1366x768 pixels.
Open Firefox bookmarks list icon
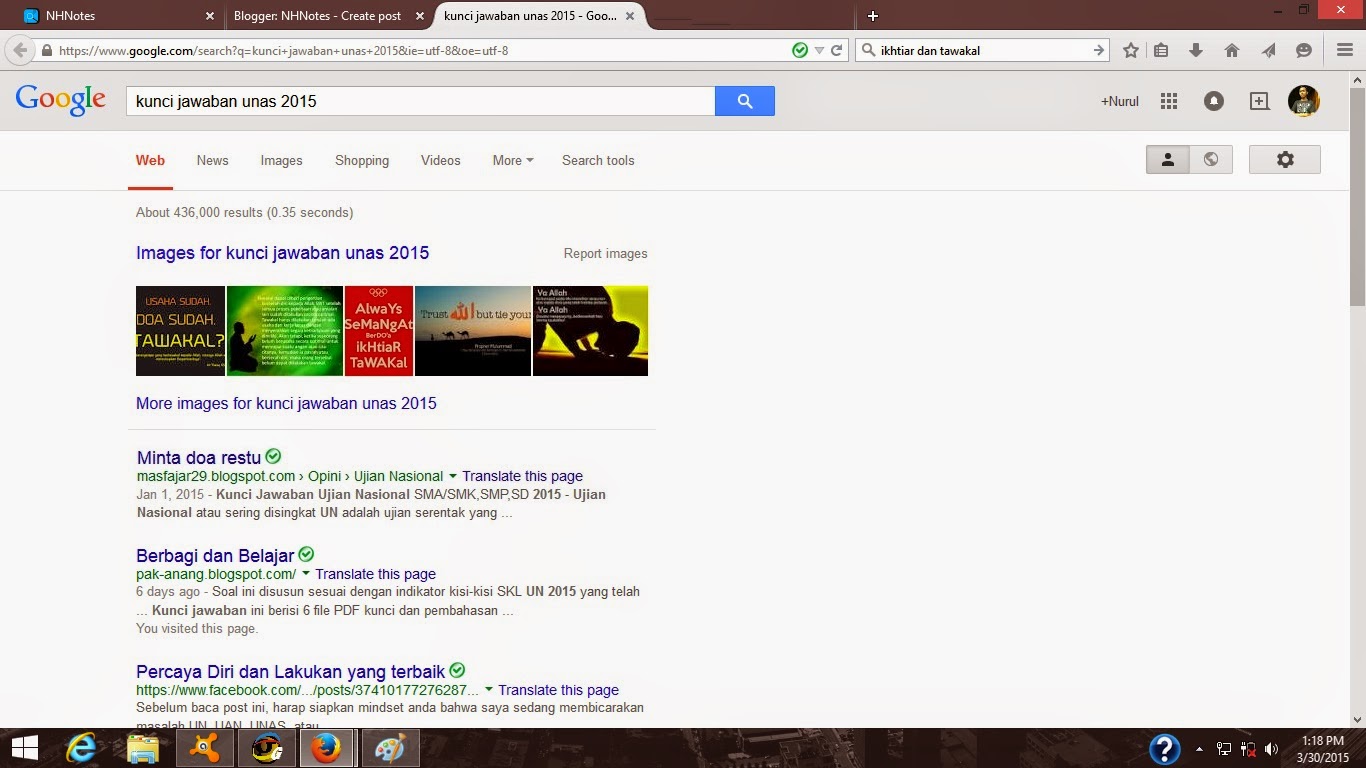pos(1161,50)
